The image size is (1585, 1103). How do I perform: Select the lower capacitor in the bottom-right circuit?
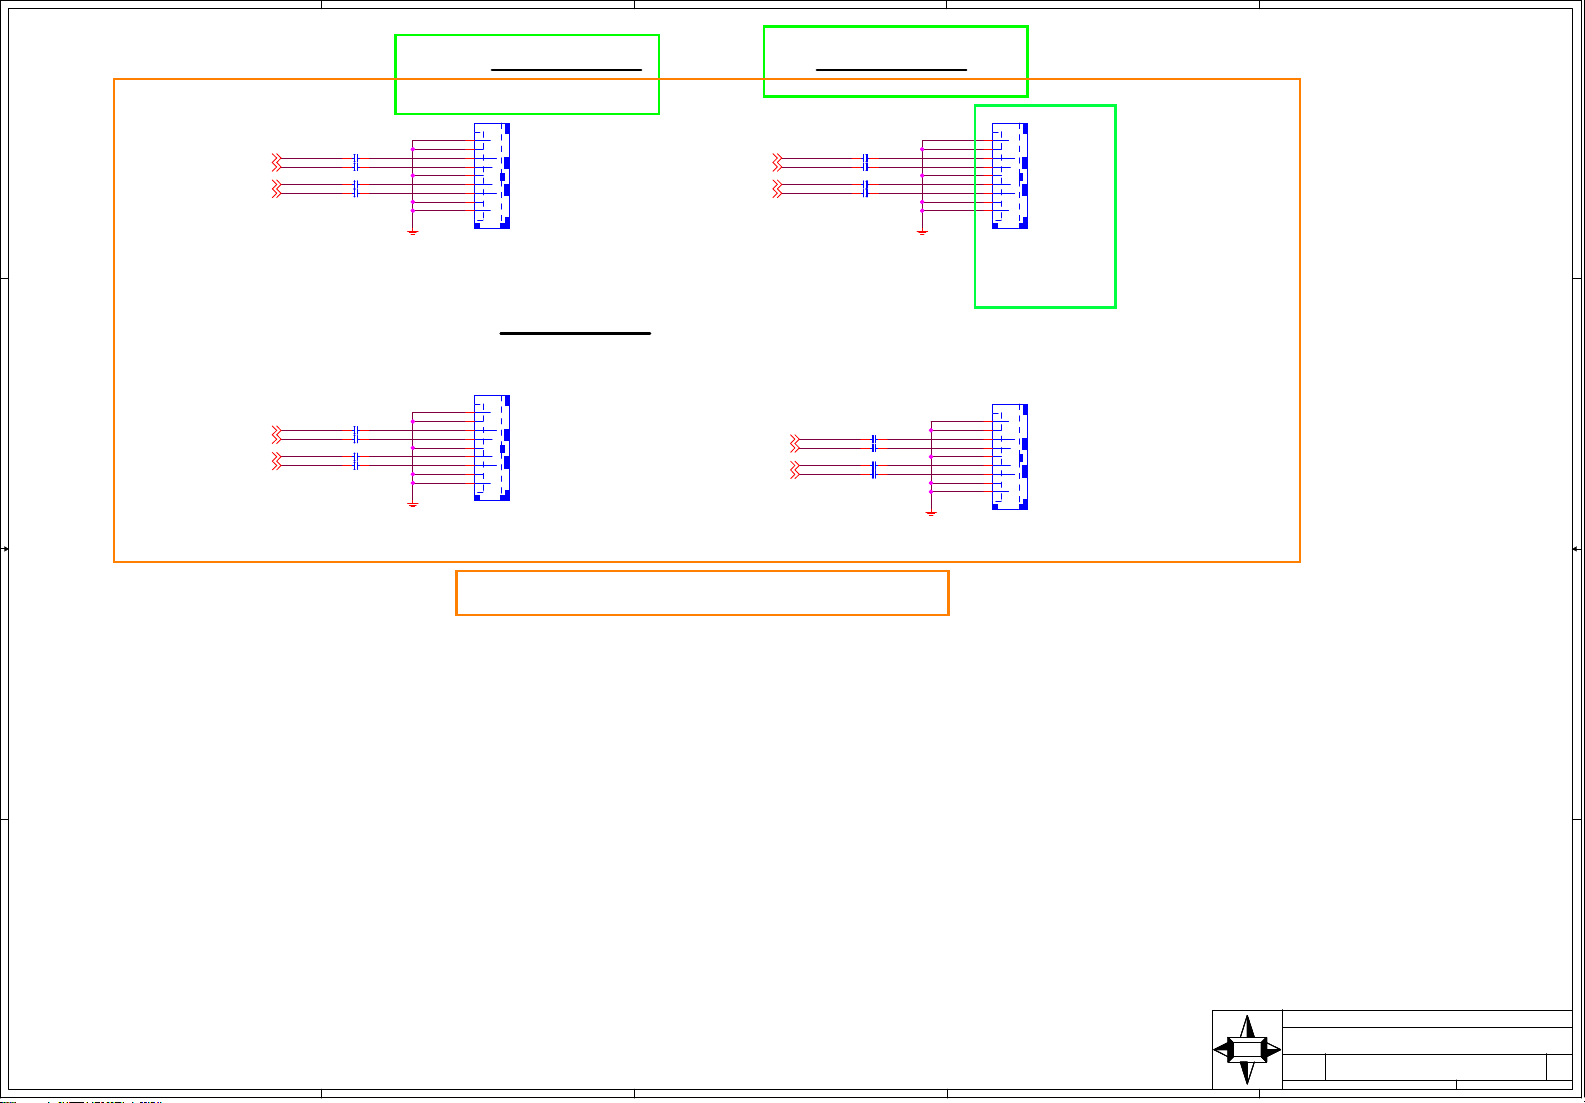click(x=874, y=470)
